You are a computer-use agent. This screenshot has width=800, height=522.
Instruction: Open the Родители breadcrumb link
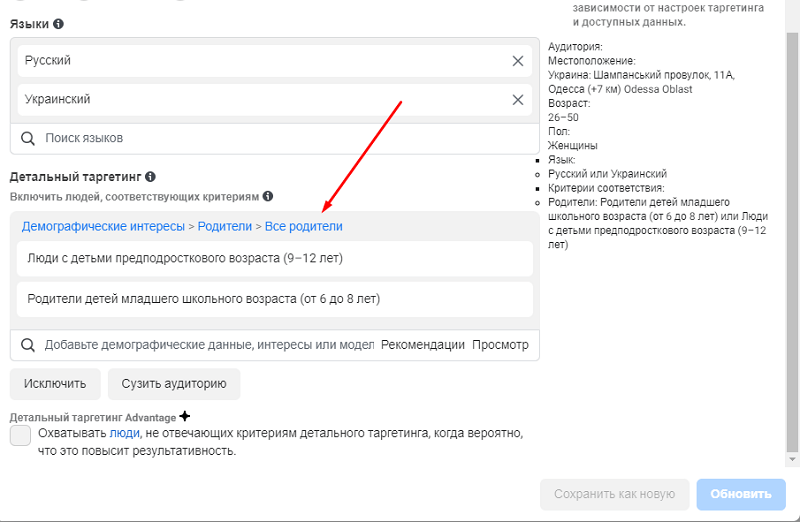[x=224, y=226]
